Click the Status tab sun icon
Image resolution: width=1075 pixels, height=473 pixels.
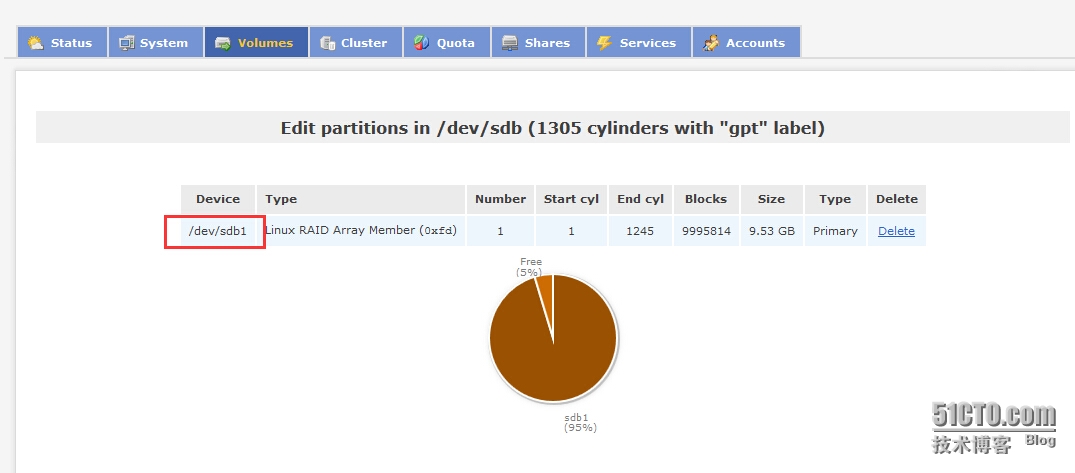pyautogui.click(x=35, y=43)
